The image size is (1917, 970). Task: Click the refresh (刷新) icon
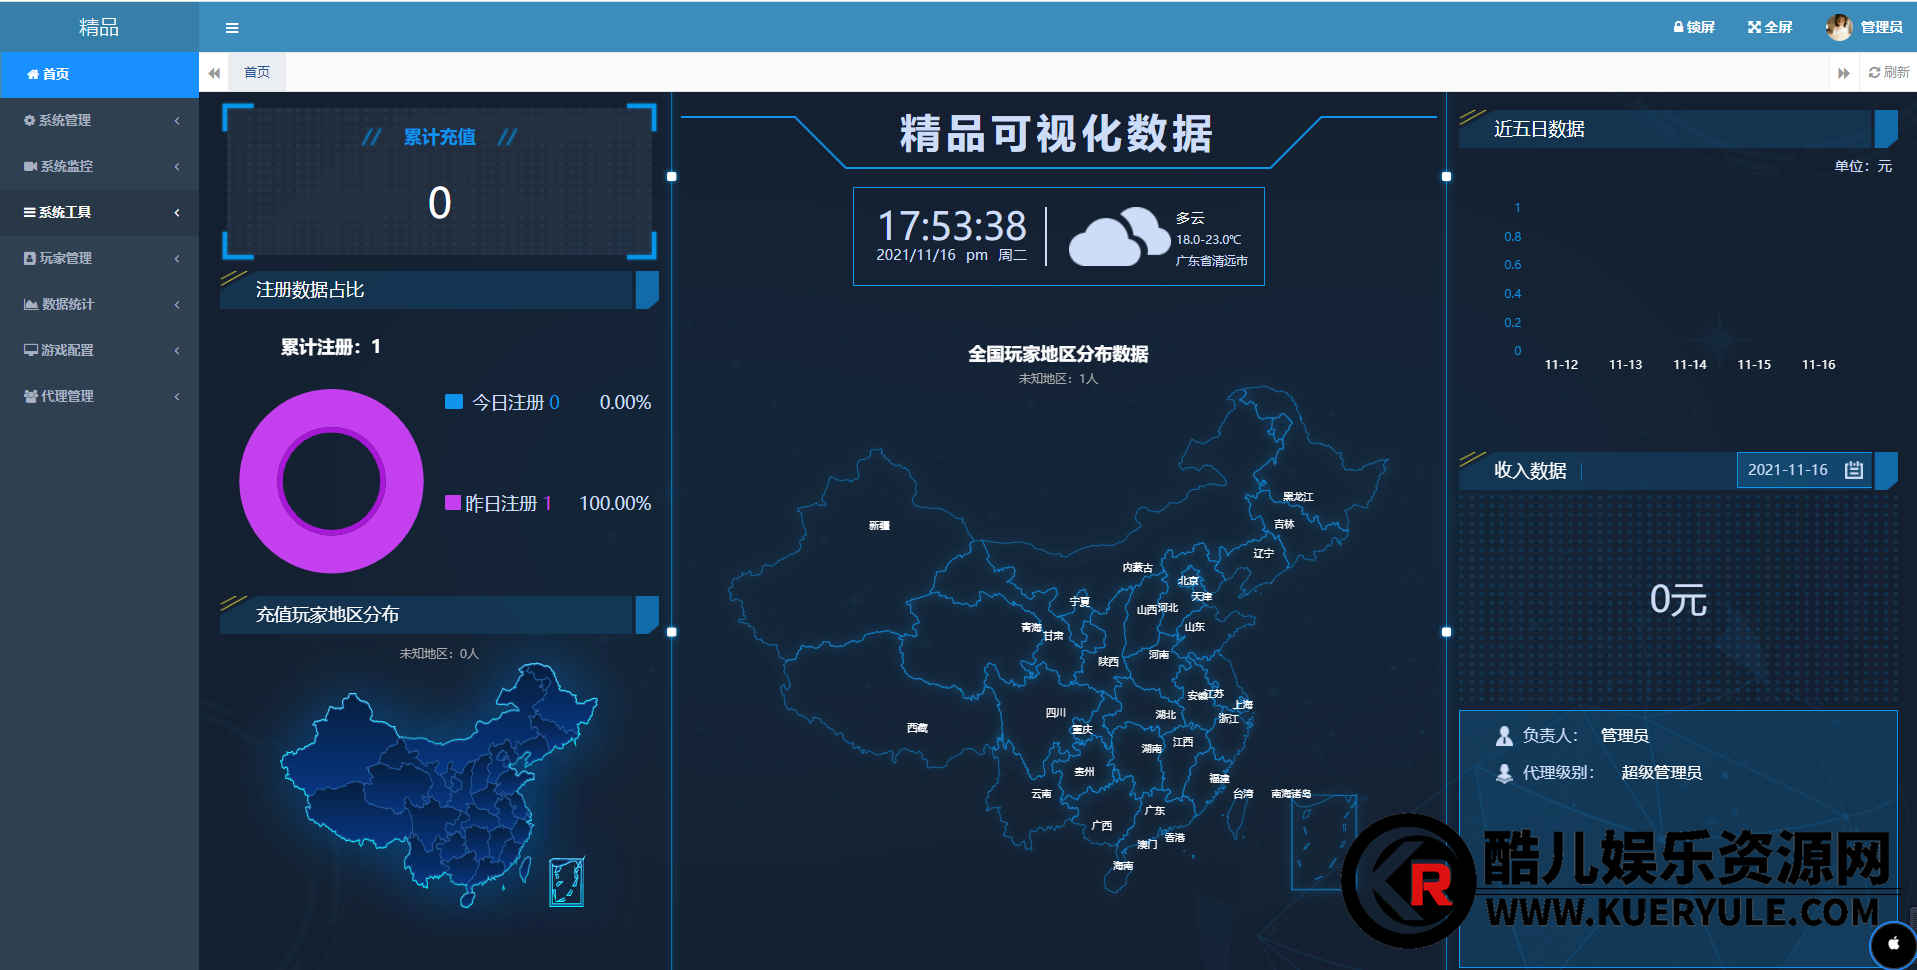[1875, 72]
